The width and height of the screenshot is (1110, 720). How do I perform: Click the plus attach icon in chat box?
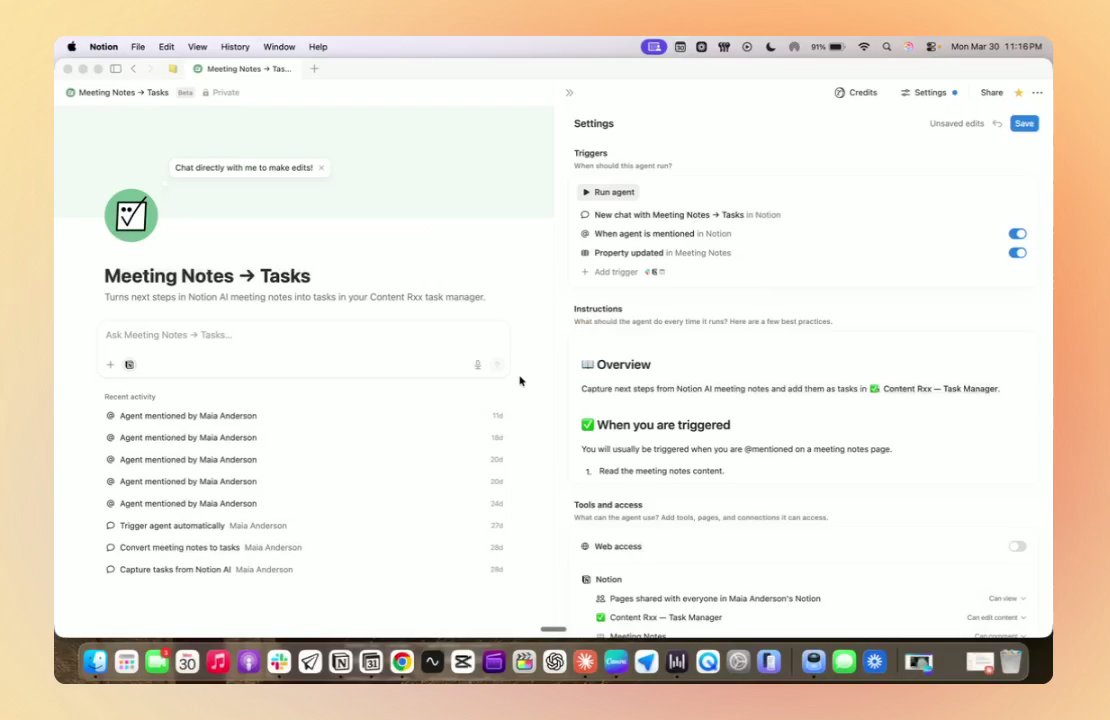(x=110, y=365)
